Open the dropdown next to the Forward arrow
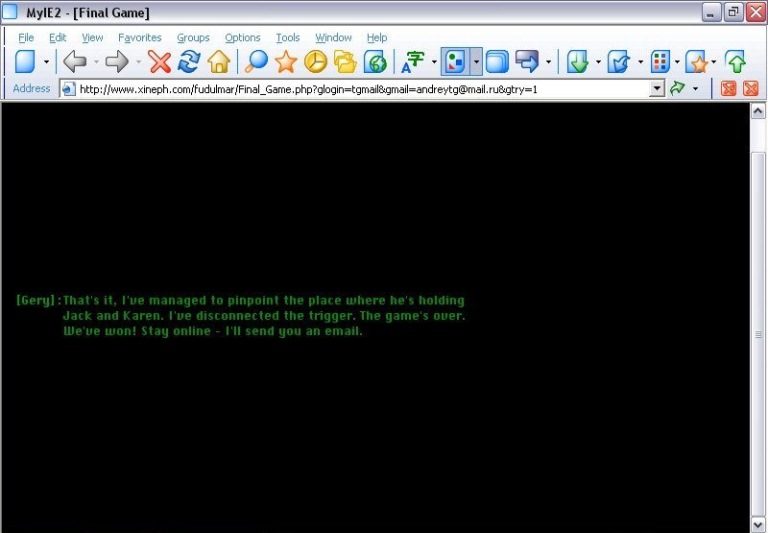 (138, 62)
